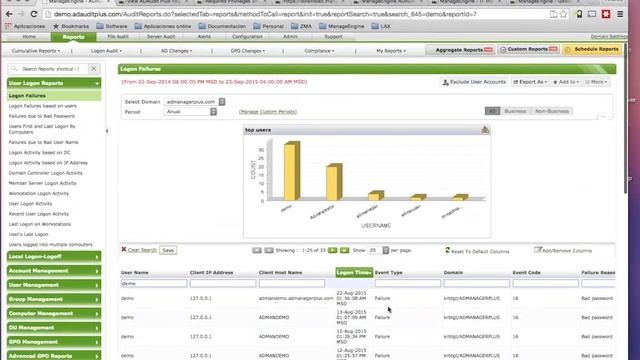Open Failures due to Bad Password report
The image size is (640, 360).
click(x=42, y=116)
